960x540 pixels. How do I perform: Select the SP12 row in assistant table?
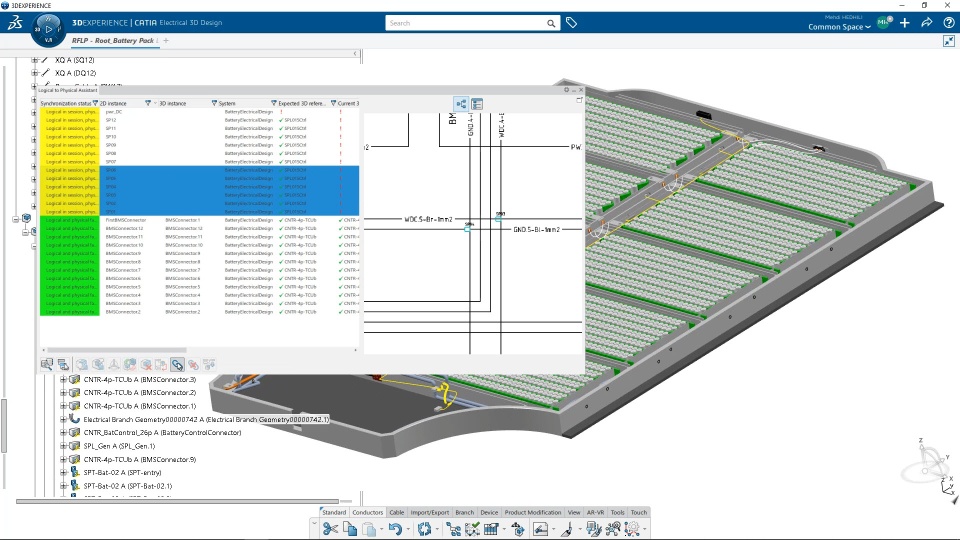[x=199, y=120]
